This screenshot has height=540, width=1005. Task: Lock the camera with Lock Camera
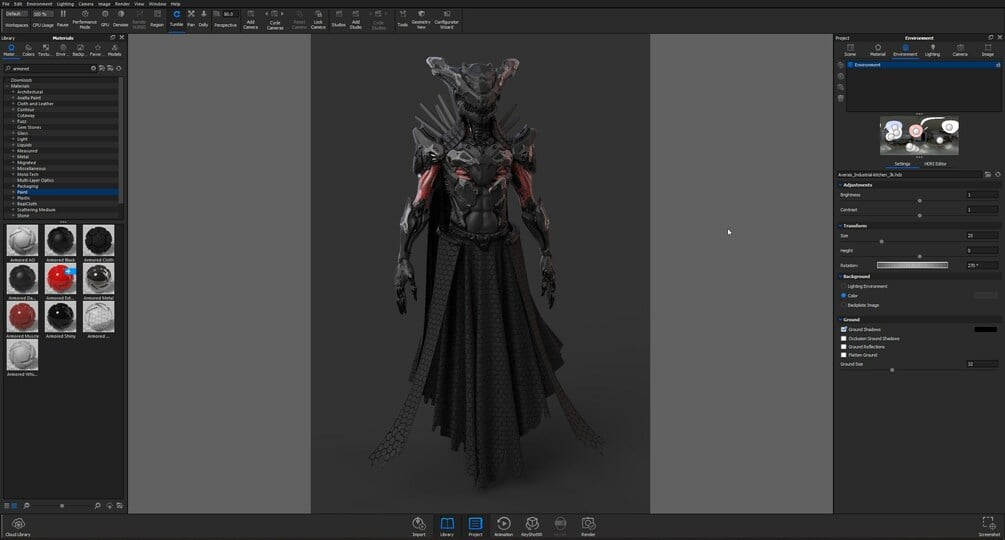[318, 19]
